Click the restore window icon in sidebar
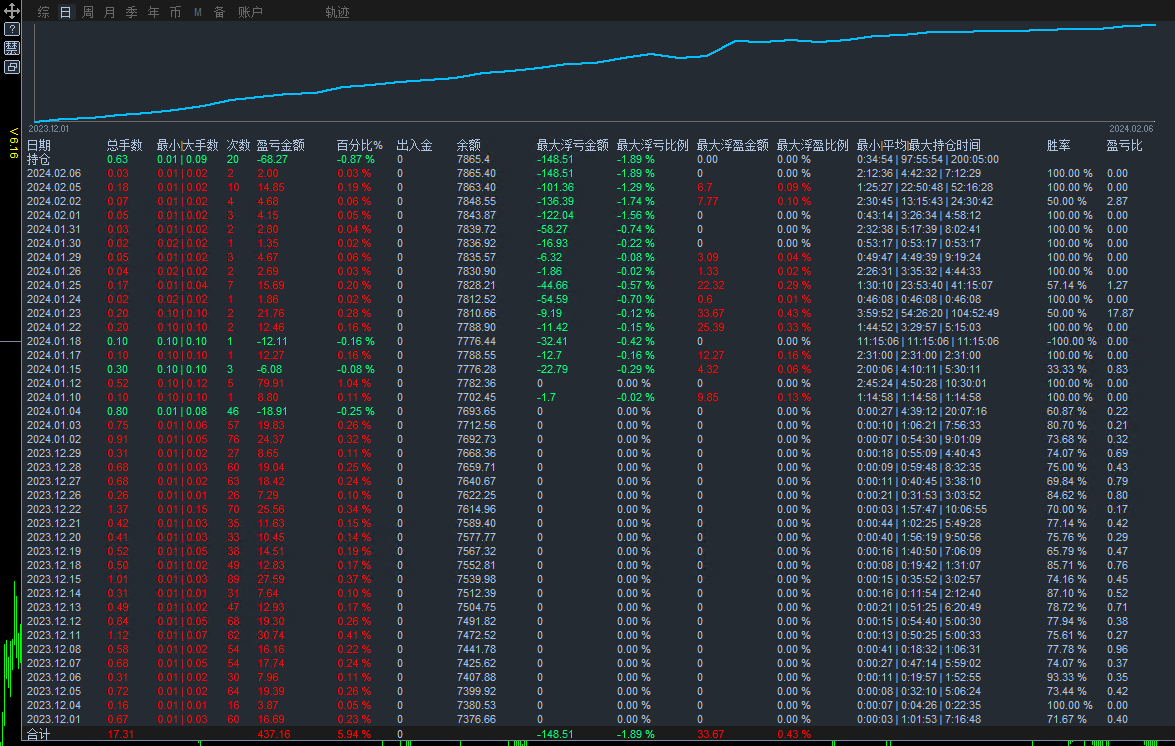Screen dimensions: 1175x746 (x=12, y=67)
